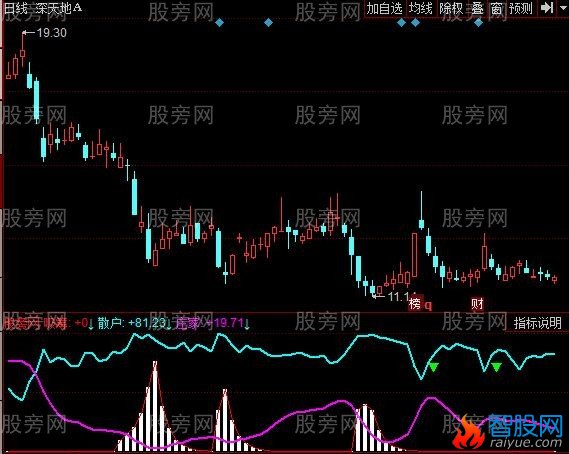The image size is (569, 454).
Task: Open the 预测 forecast button
Action: (521, 8)
